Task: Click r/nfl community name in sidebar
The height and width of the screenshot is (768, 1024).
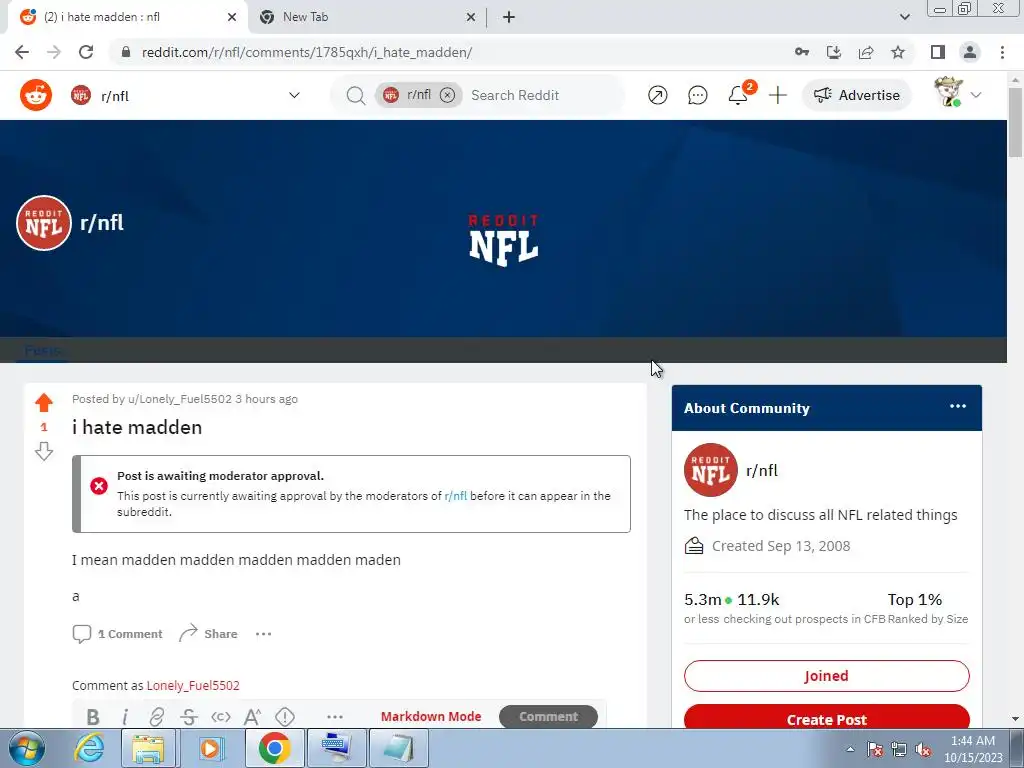Action: pyautogui.click(x=762, y=470)
